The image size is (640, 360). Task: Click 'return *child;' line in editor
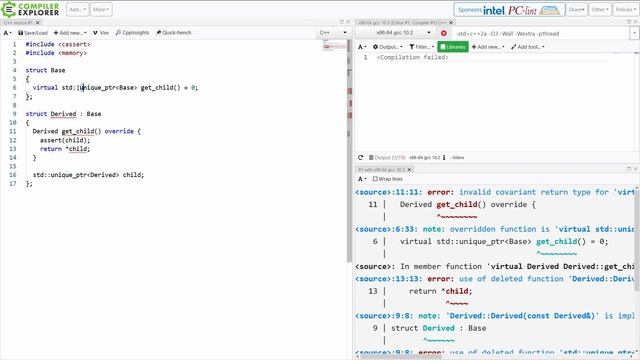pyautogui.click(x=64, y=149)
